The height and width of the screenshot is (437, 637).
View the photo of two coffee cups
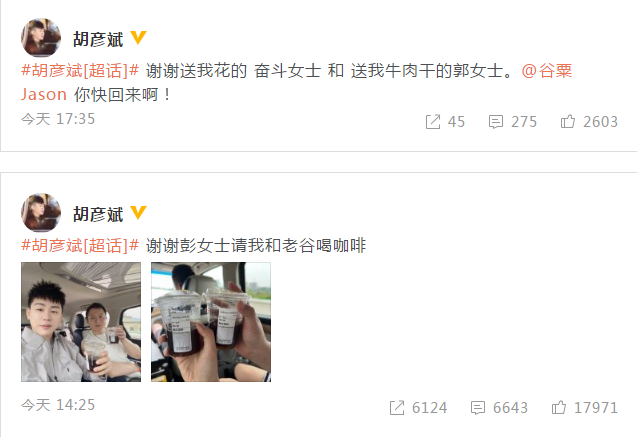(x=211, y=322)
